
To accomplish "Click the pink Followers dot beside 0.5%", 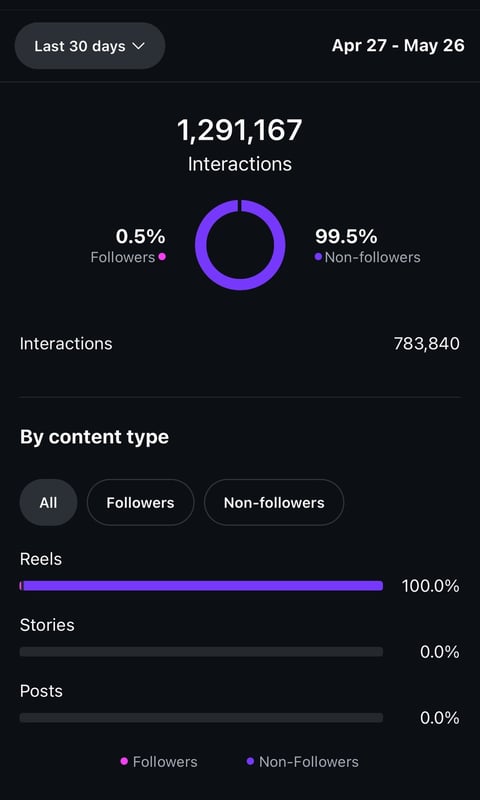I will (x=162, y=257).
